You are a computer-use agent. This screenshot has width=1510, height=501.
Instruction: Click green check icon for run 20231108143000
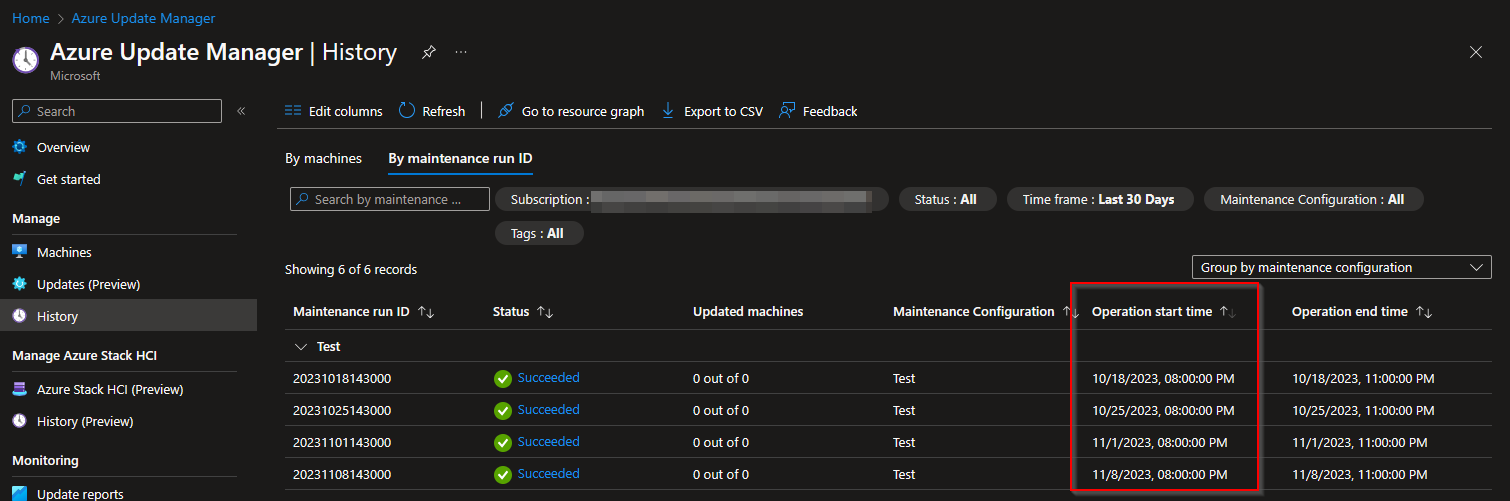(x=502, y=475)
